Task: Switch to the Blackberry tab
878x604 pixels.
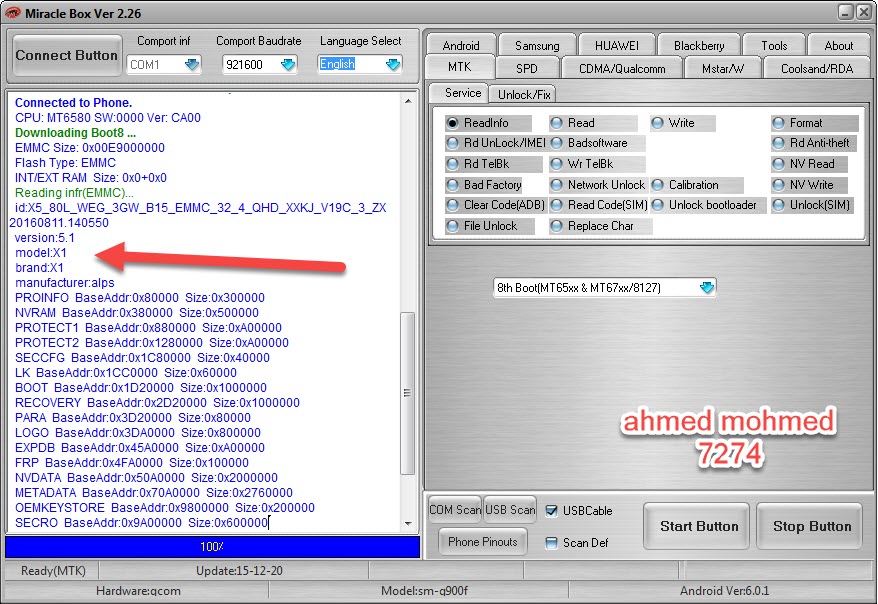Action: (699, 45)
